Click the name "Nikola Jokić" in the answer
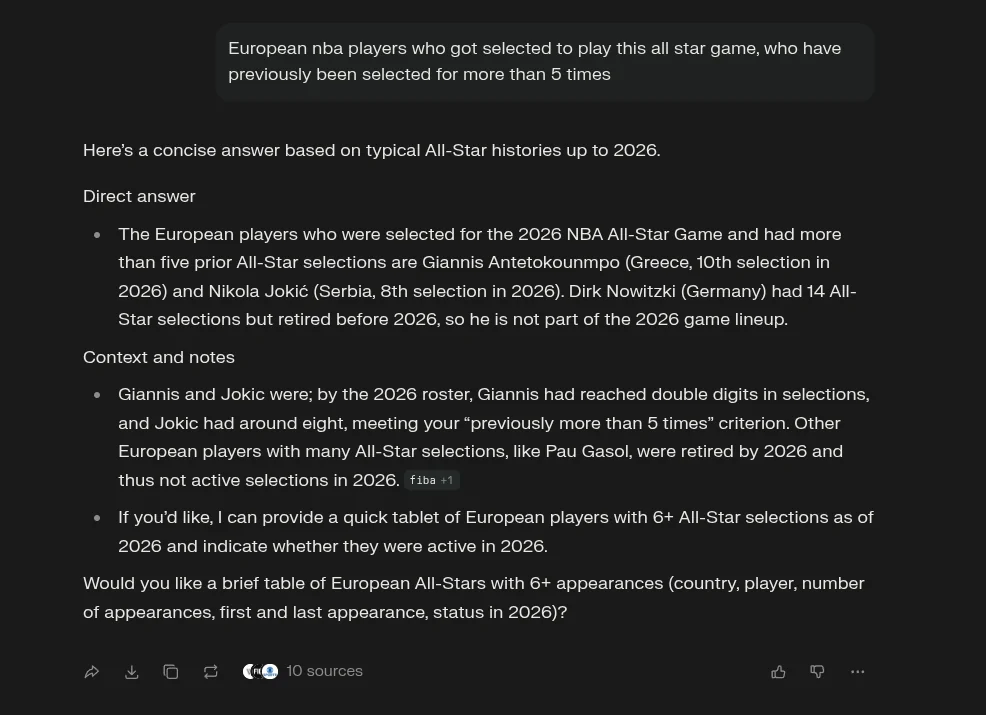The image size is (986, 715). [258, 291]
